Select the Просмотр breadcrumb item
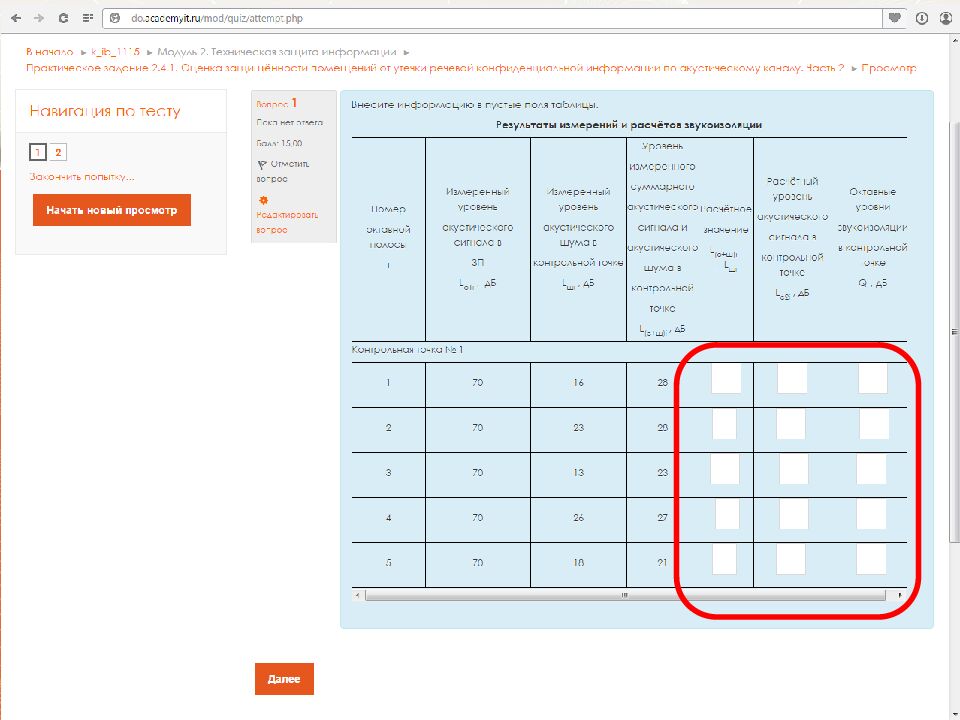 tap(889, 68)
